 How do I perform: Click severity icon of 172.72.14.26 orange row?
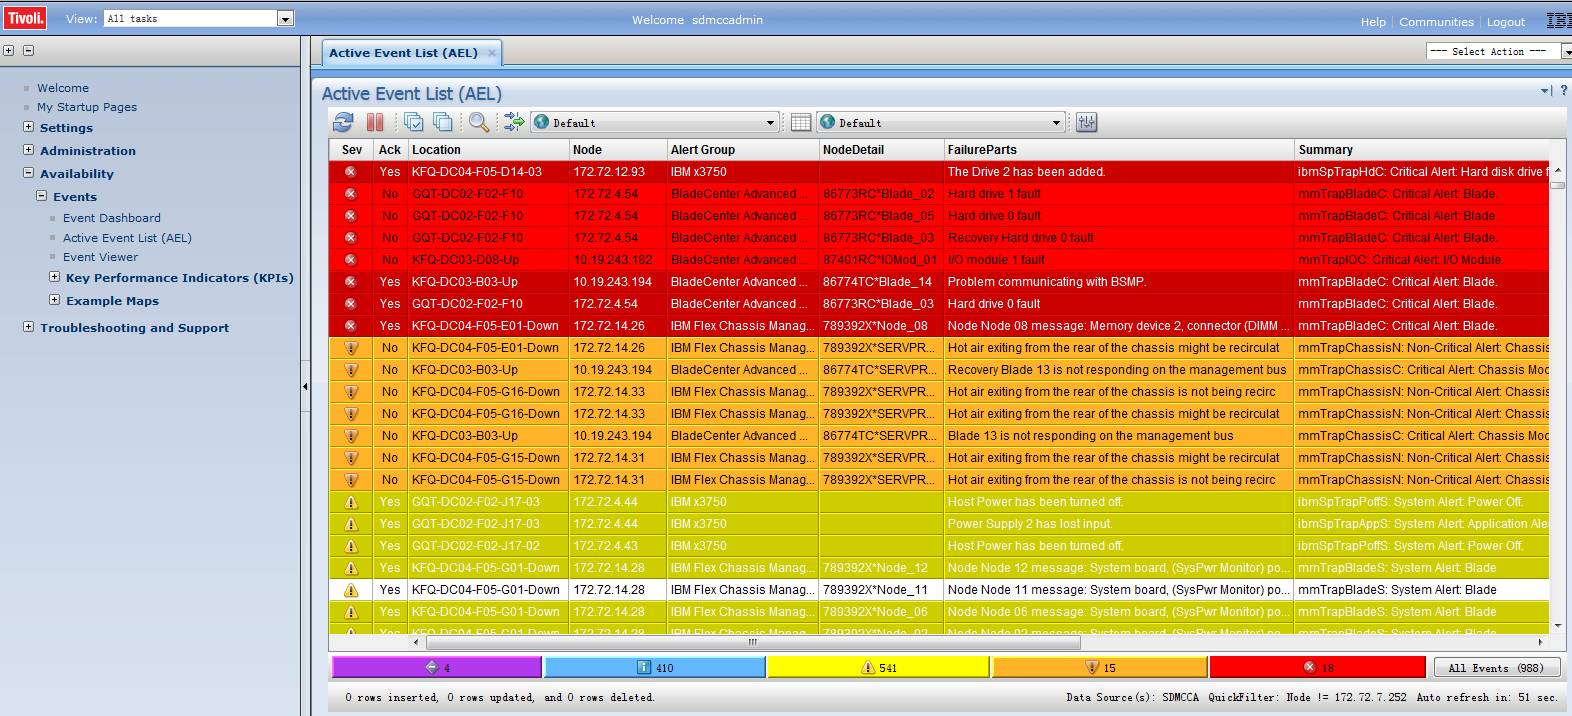tap(351, 348)
